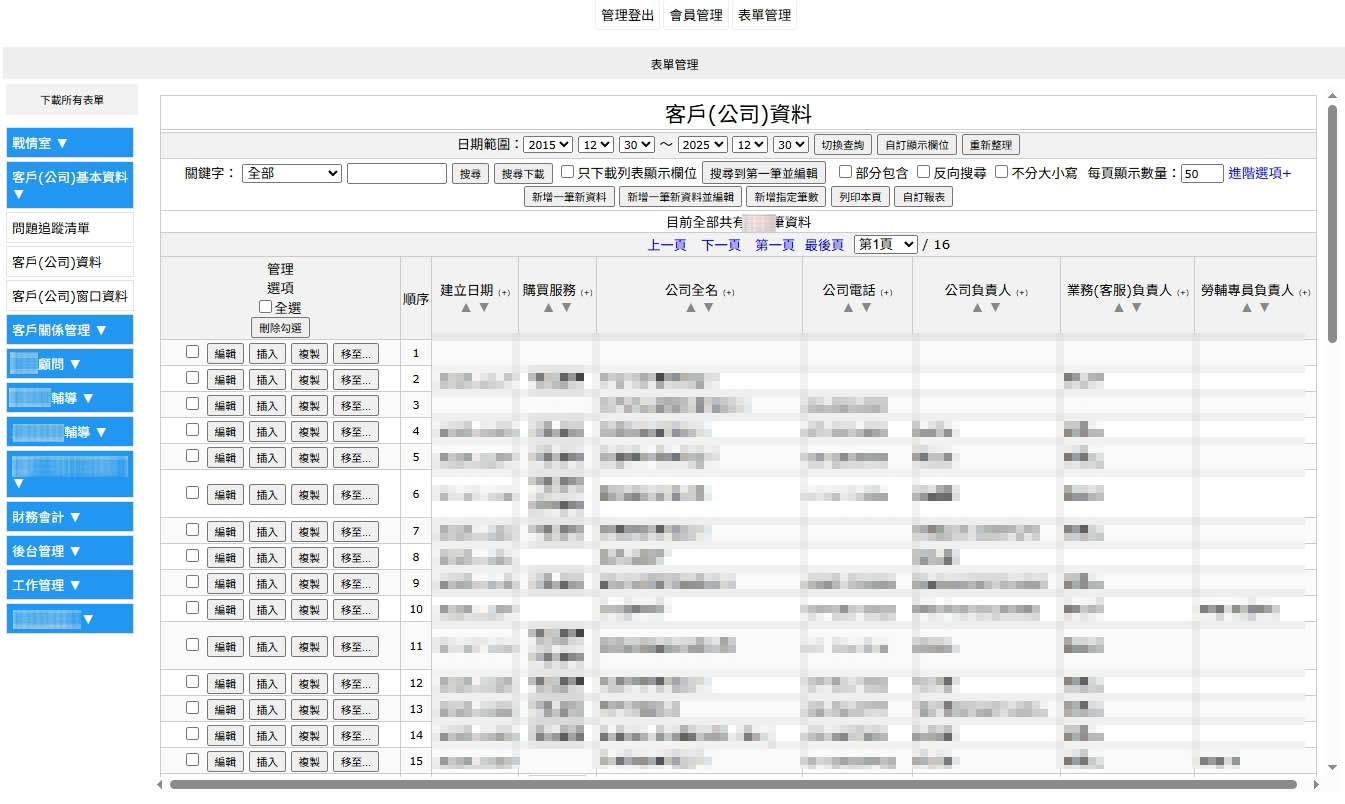Click the 每頁顯示數量 input field
Viewport: 1345px width, 804px height.
(x=1202, y=173)
